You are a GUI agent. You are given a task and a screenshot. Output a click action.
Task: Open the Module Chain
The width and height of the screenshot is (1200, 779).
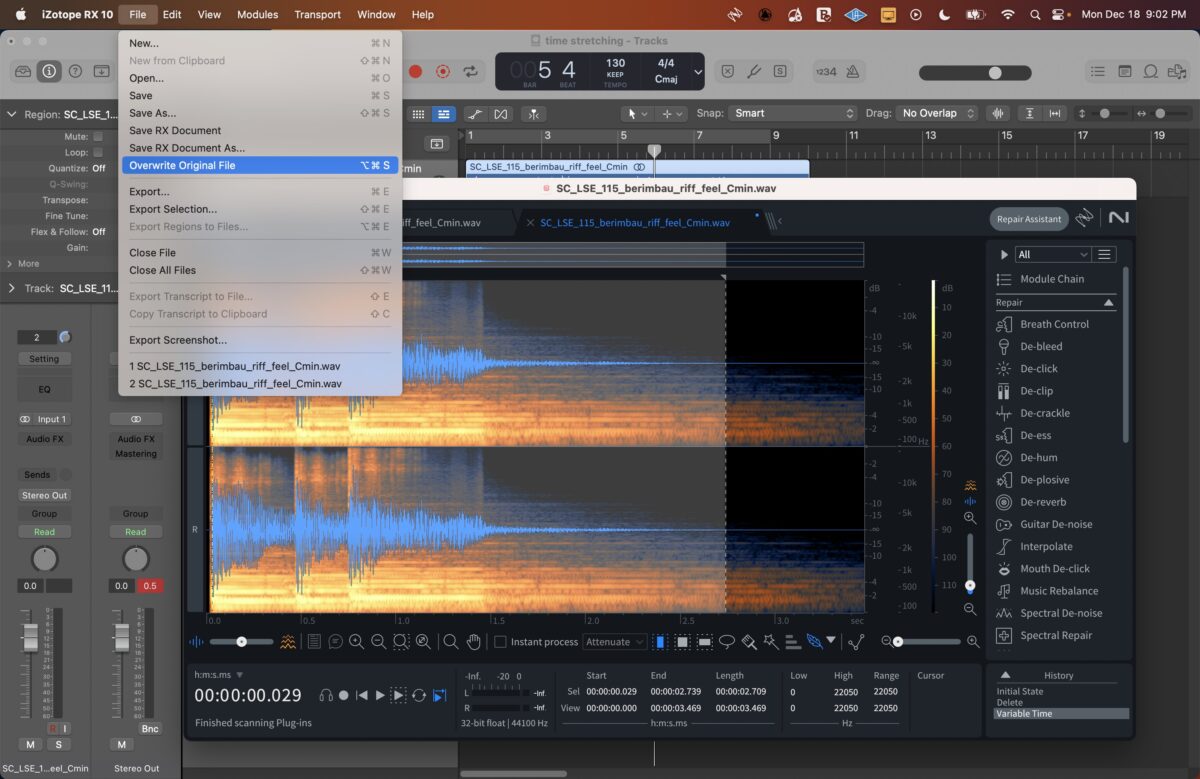click(x=1040, y=279)
